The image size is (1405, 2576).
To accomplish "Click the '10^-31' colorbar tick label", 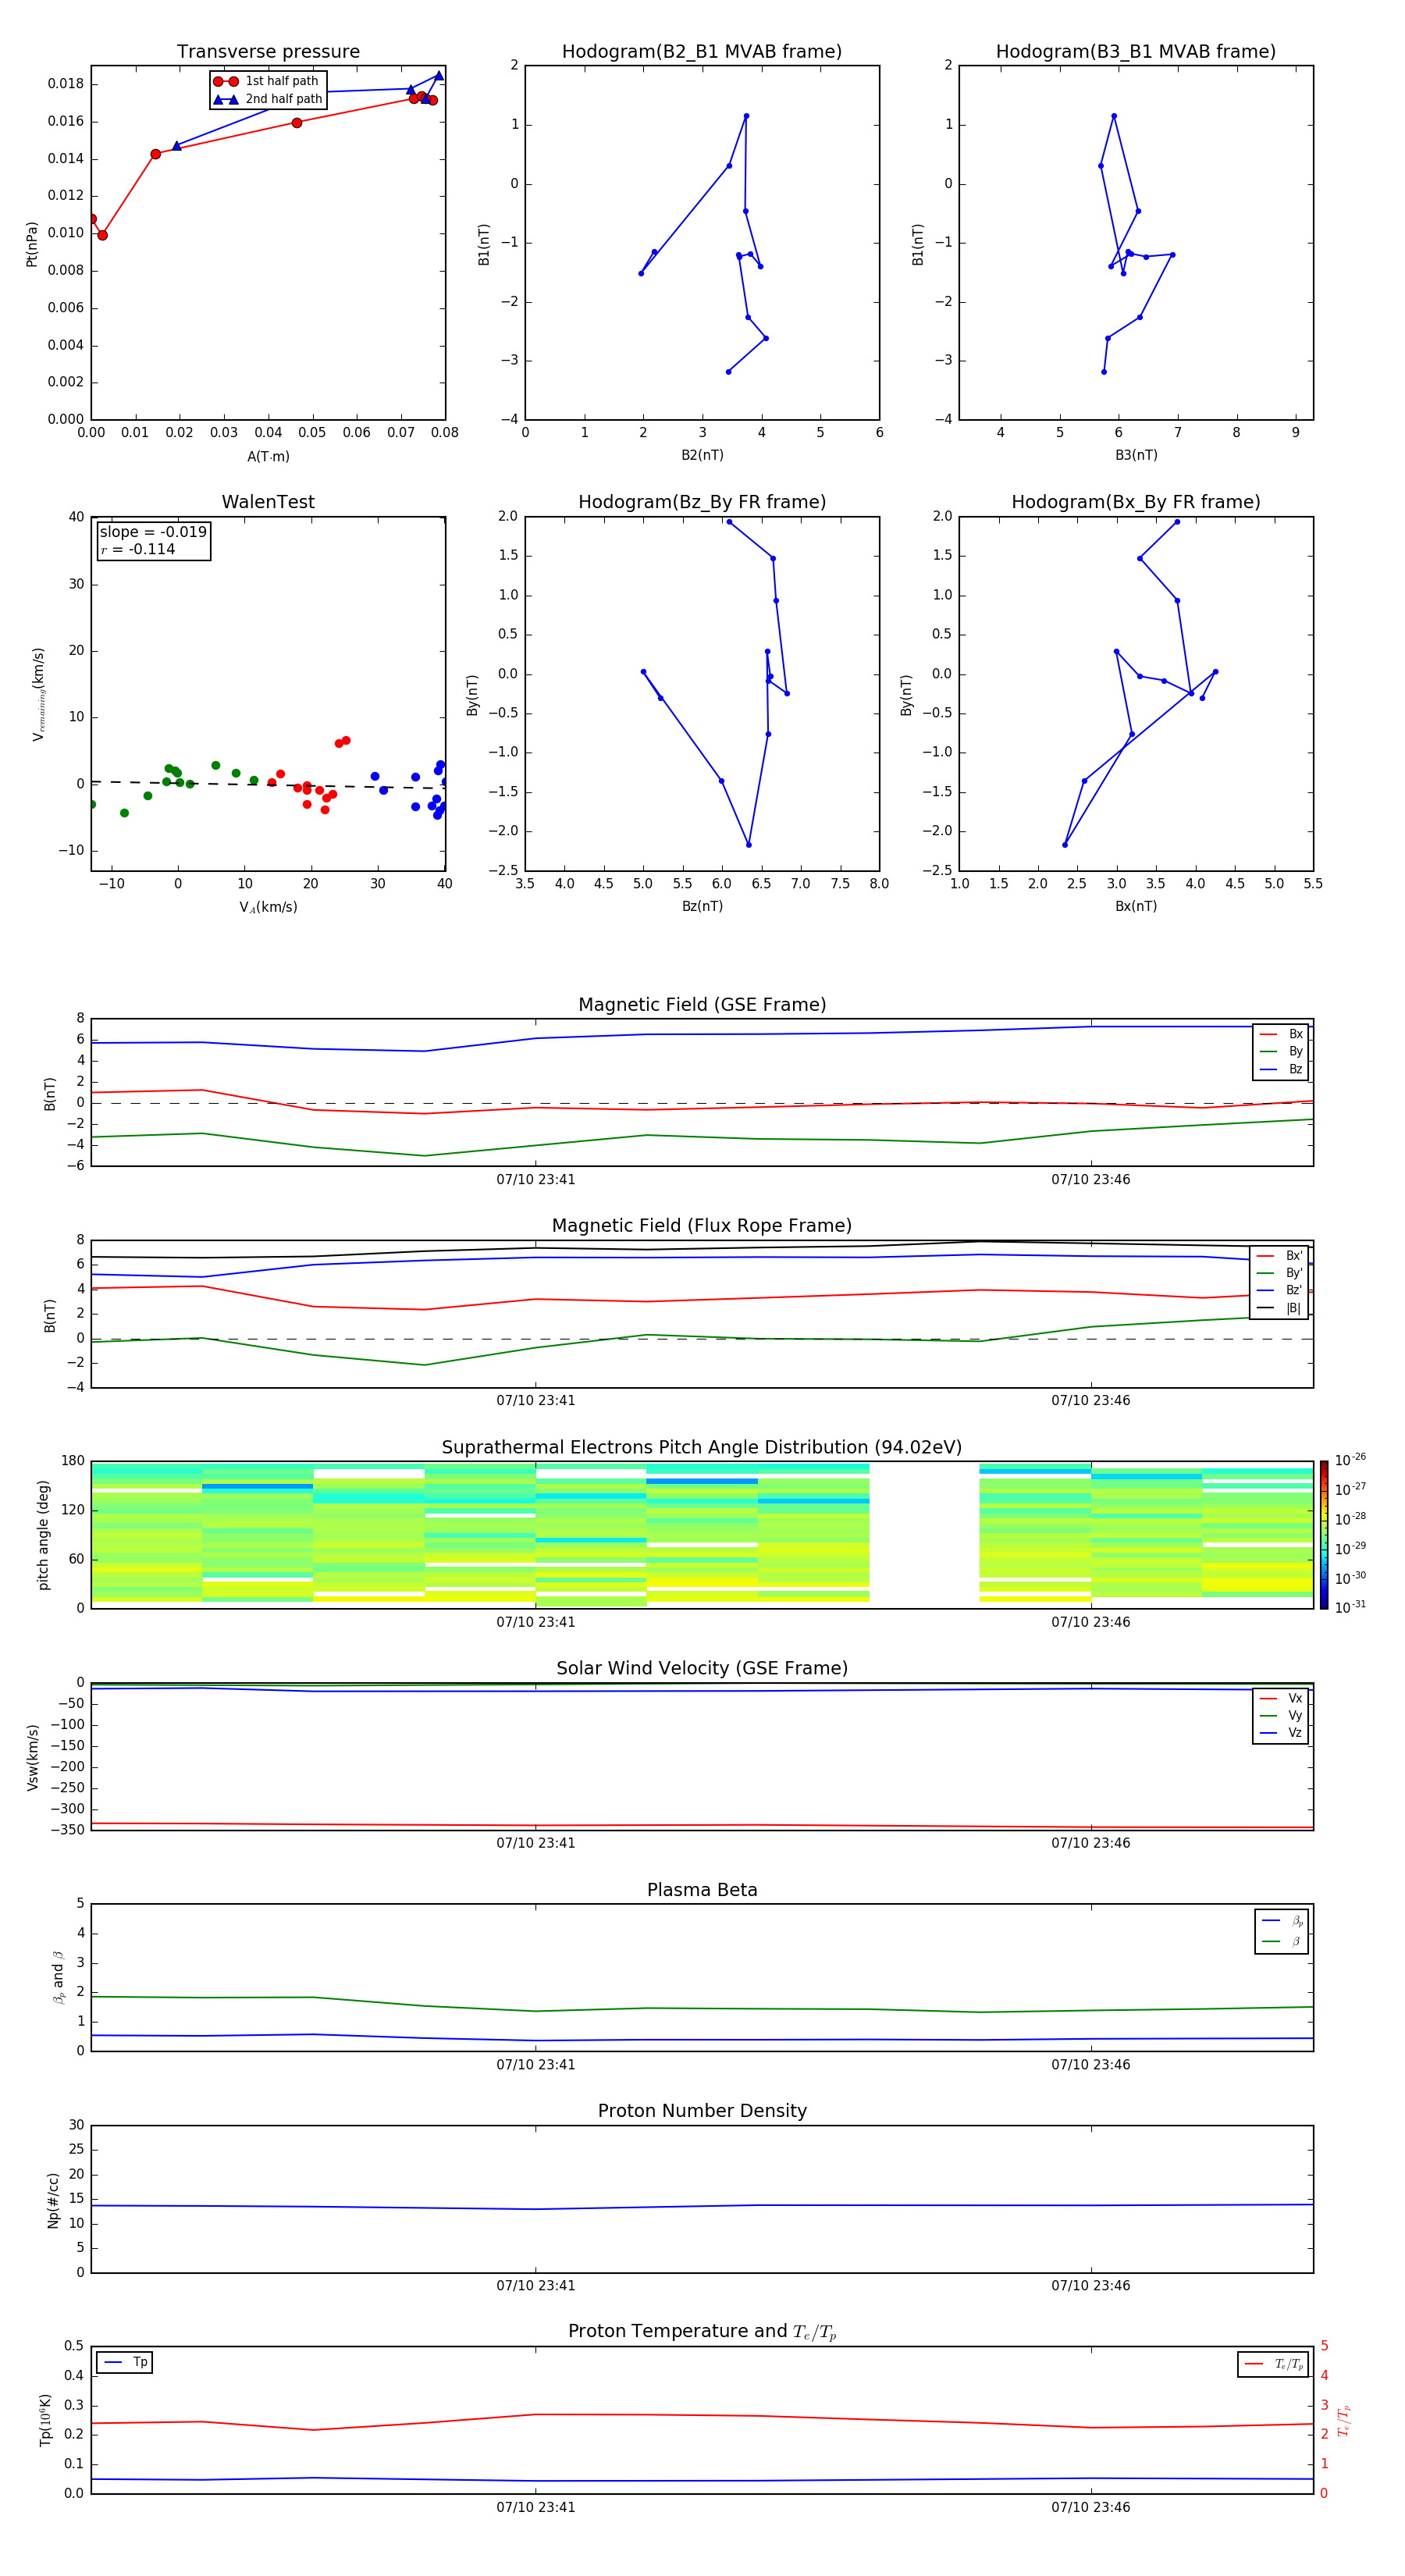I will click(1350, 1607).
